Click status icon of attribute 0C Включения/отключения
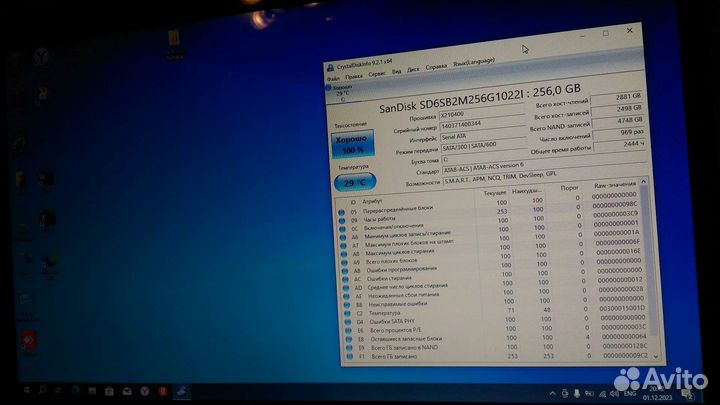Image resolution: width=720 pixels, height=405 pixels. pyautogui.click(x=342, y=229)
